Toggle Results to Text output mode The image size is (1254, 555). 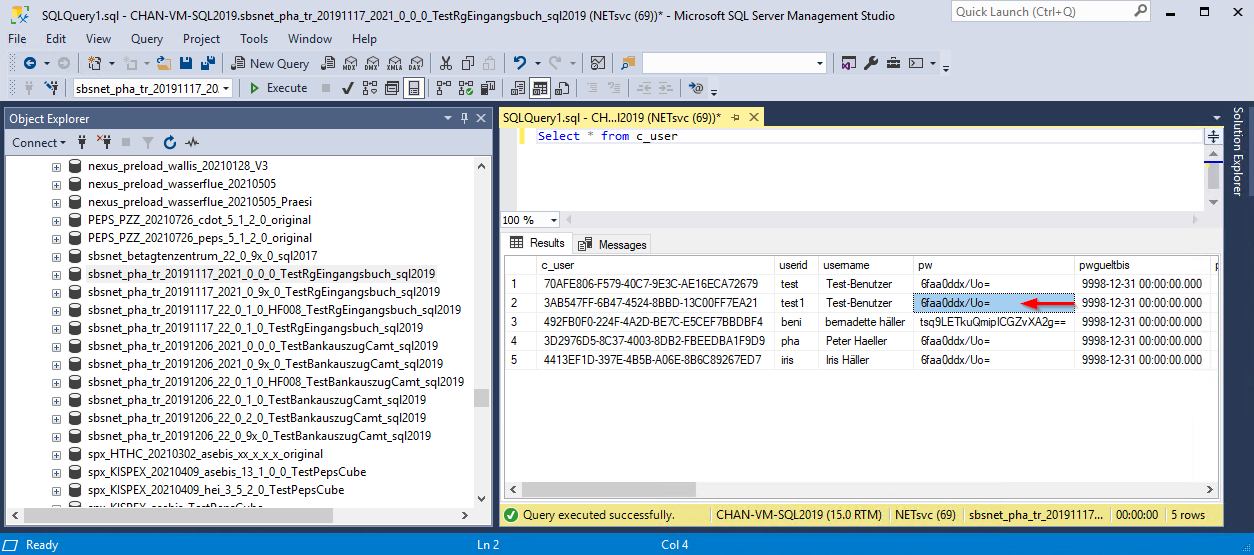coord(517,88)
